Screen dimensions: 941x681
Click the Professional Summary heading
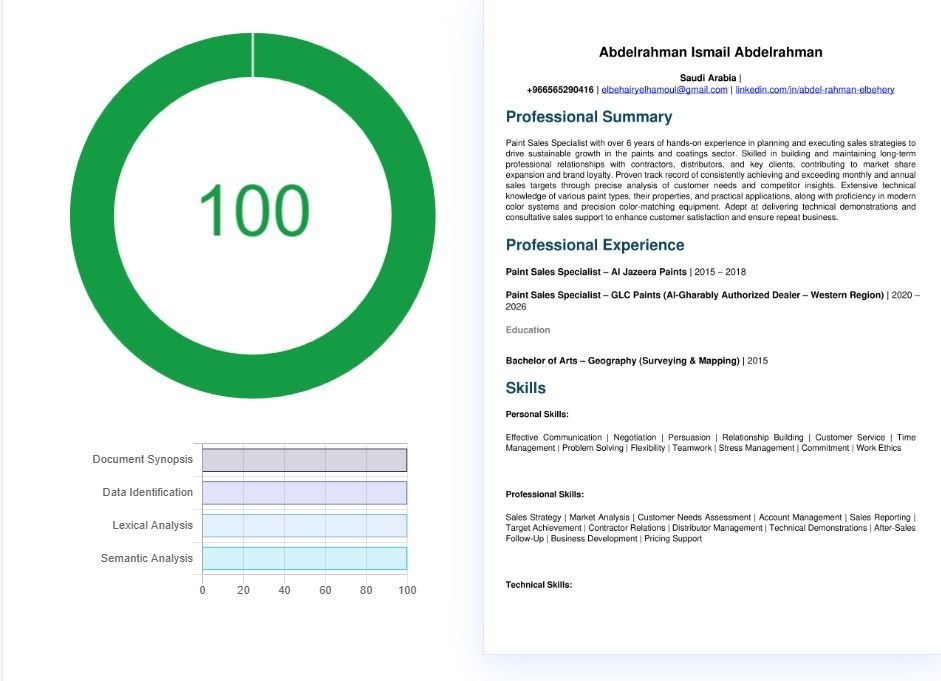(588, 117)
